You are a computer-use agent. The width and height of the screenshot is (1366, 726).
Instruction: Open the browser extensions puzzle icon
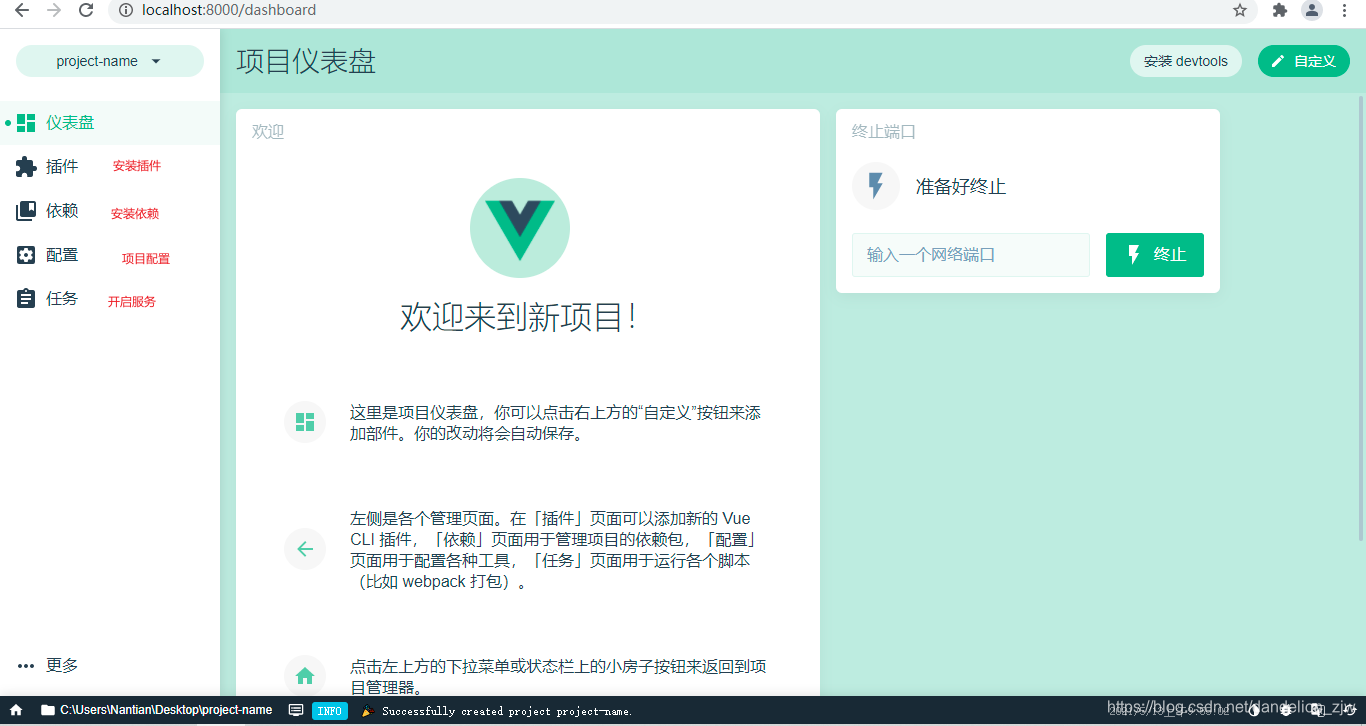pyautogui.click(x=1280, y=10)
